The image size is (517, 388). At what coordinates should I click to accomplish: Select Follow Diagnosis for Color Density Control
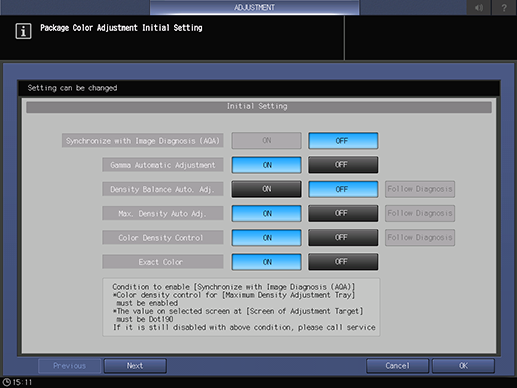(420, 238)
